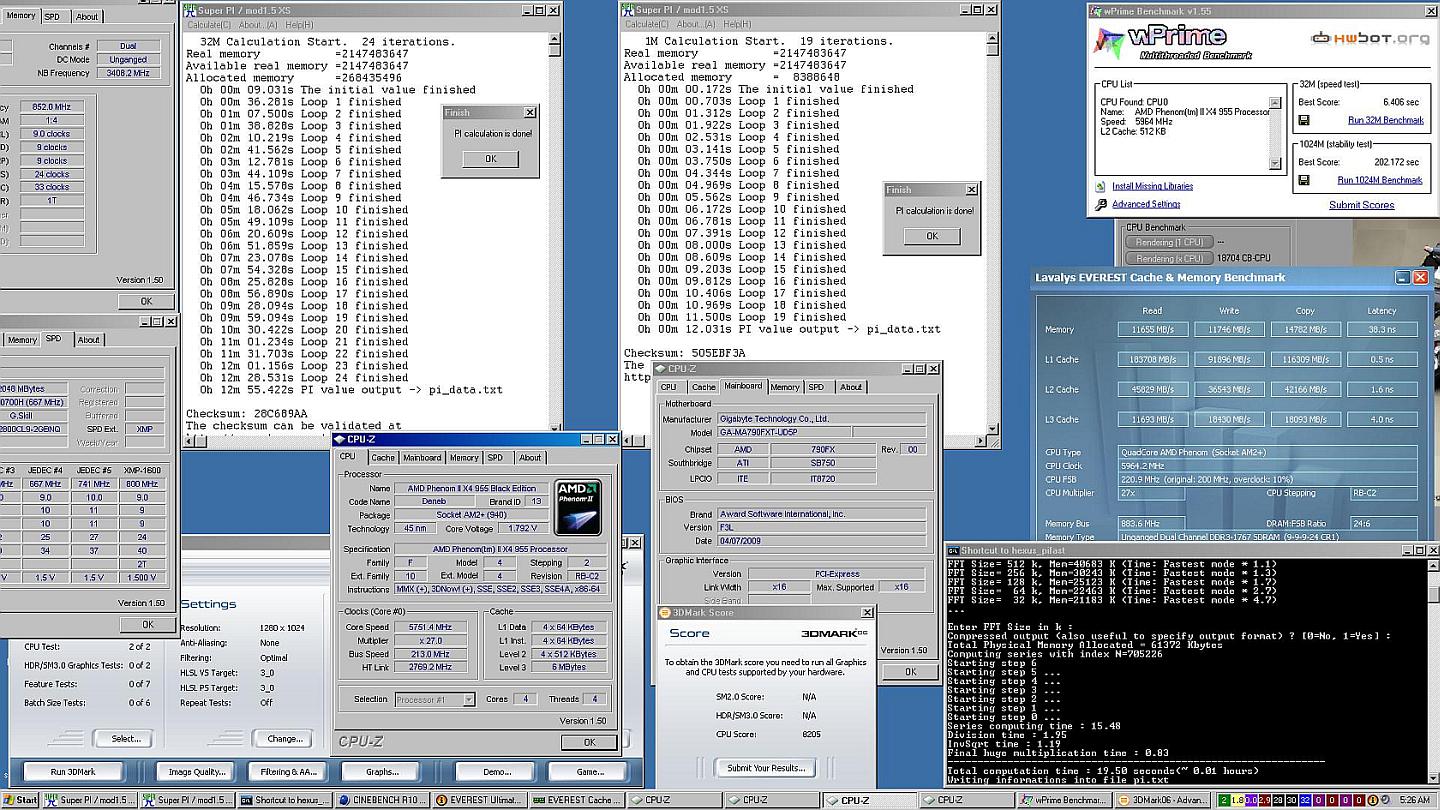
Task: Click the wPrime multicolor logo
Action: click(1110, 43)
